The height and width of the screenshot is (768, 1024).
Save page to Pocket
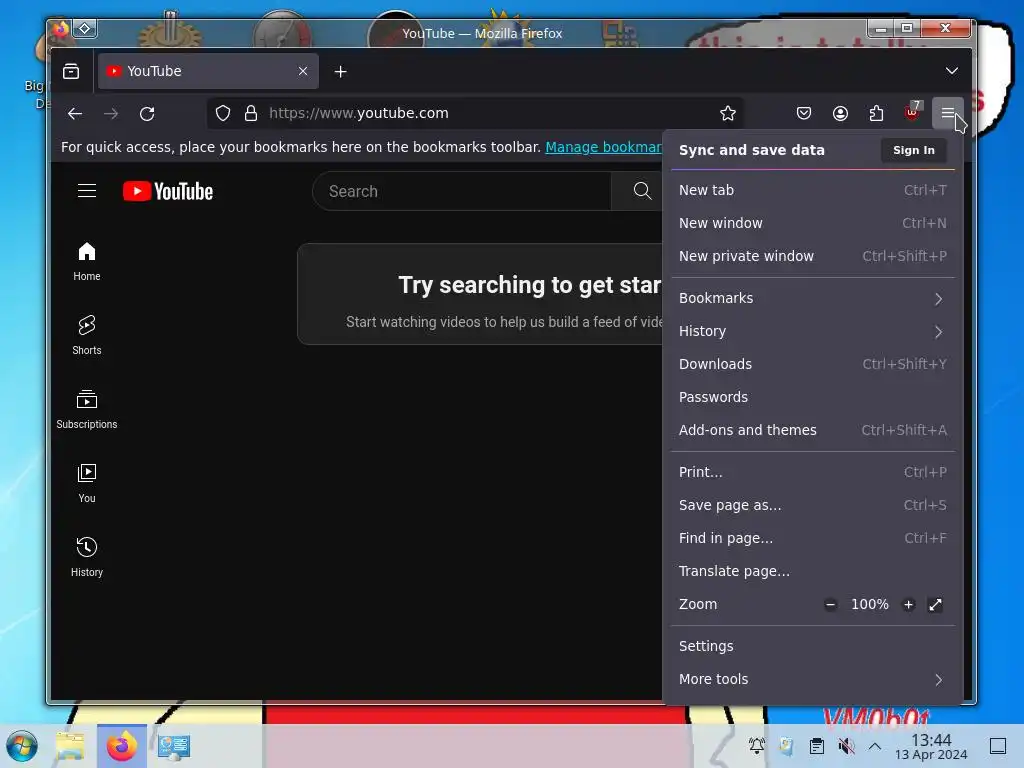[x=804, y=114]
